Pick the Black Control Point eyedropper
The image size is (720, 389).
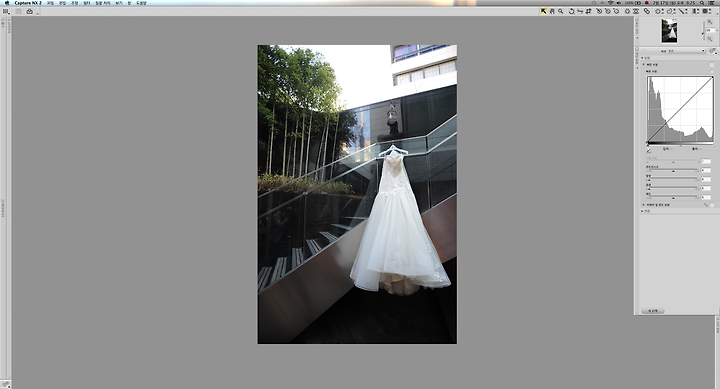click(x=599, y=11)
